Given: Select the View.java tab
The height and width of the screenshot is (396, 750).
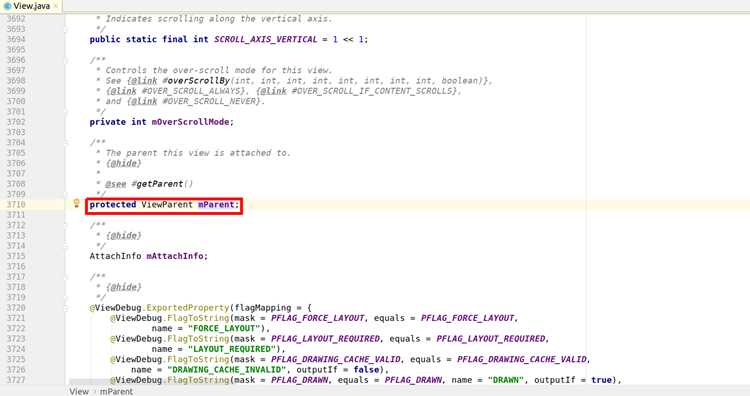Looking at the screenshot, I should coord(31,6).
